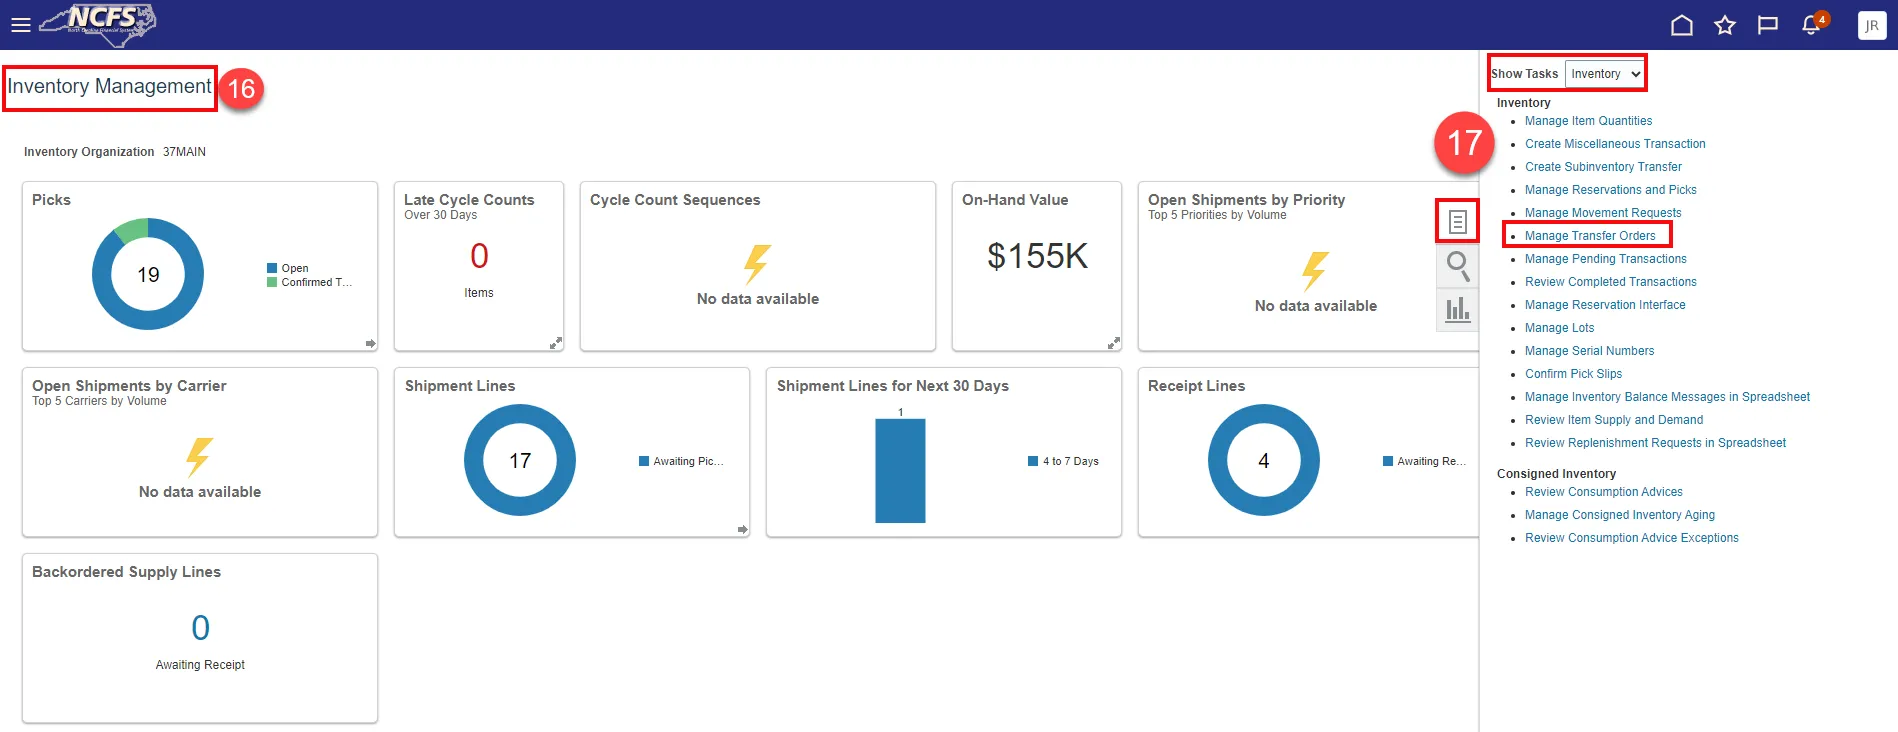The height and width of the screenshot is (732, 1898).
Task: Click the blue Open legend swatch
Action: [272, 268]
